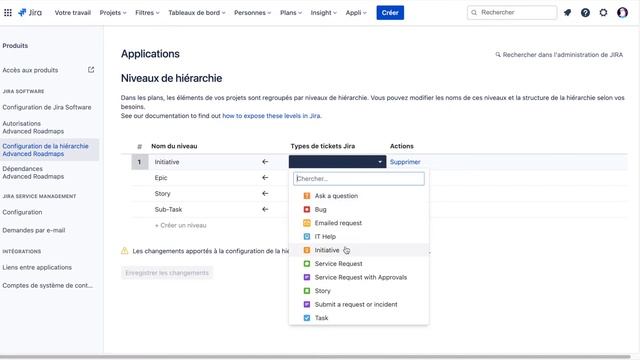The height and width of the screenshot is (360, 640).
Task: Click the blue Task ticket type icon
Action: tap(307, 318)
